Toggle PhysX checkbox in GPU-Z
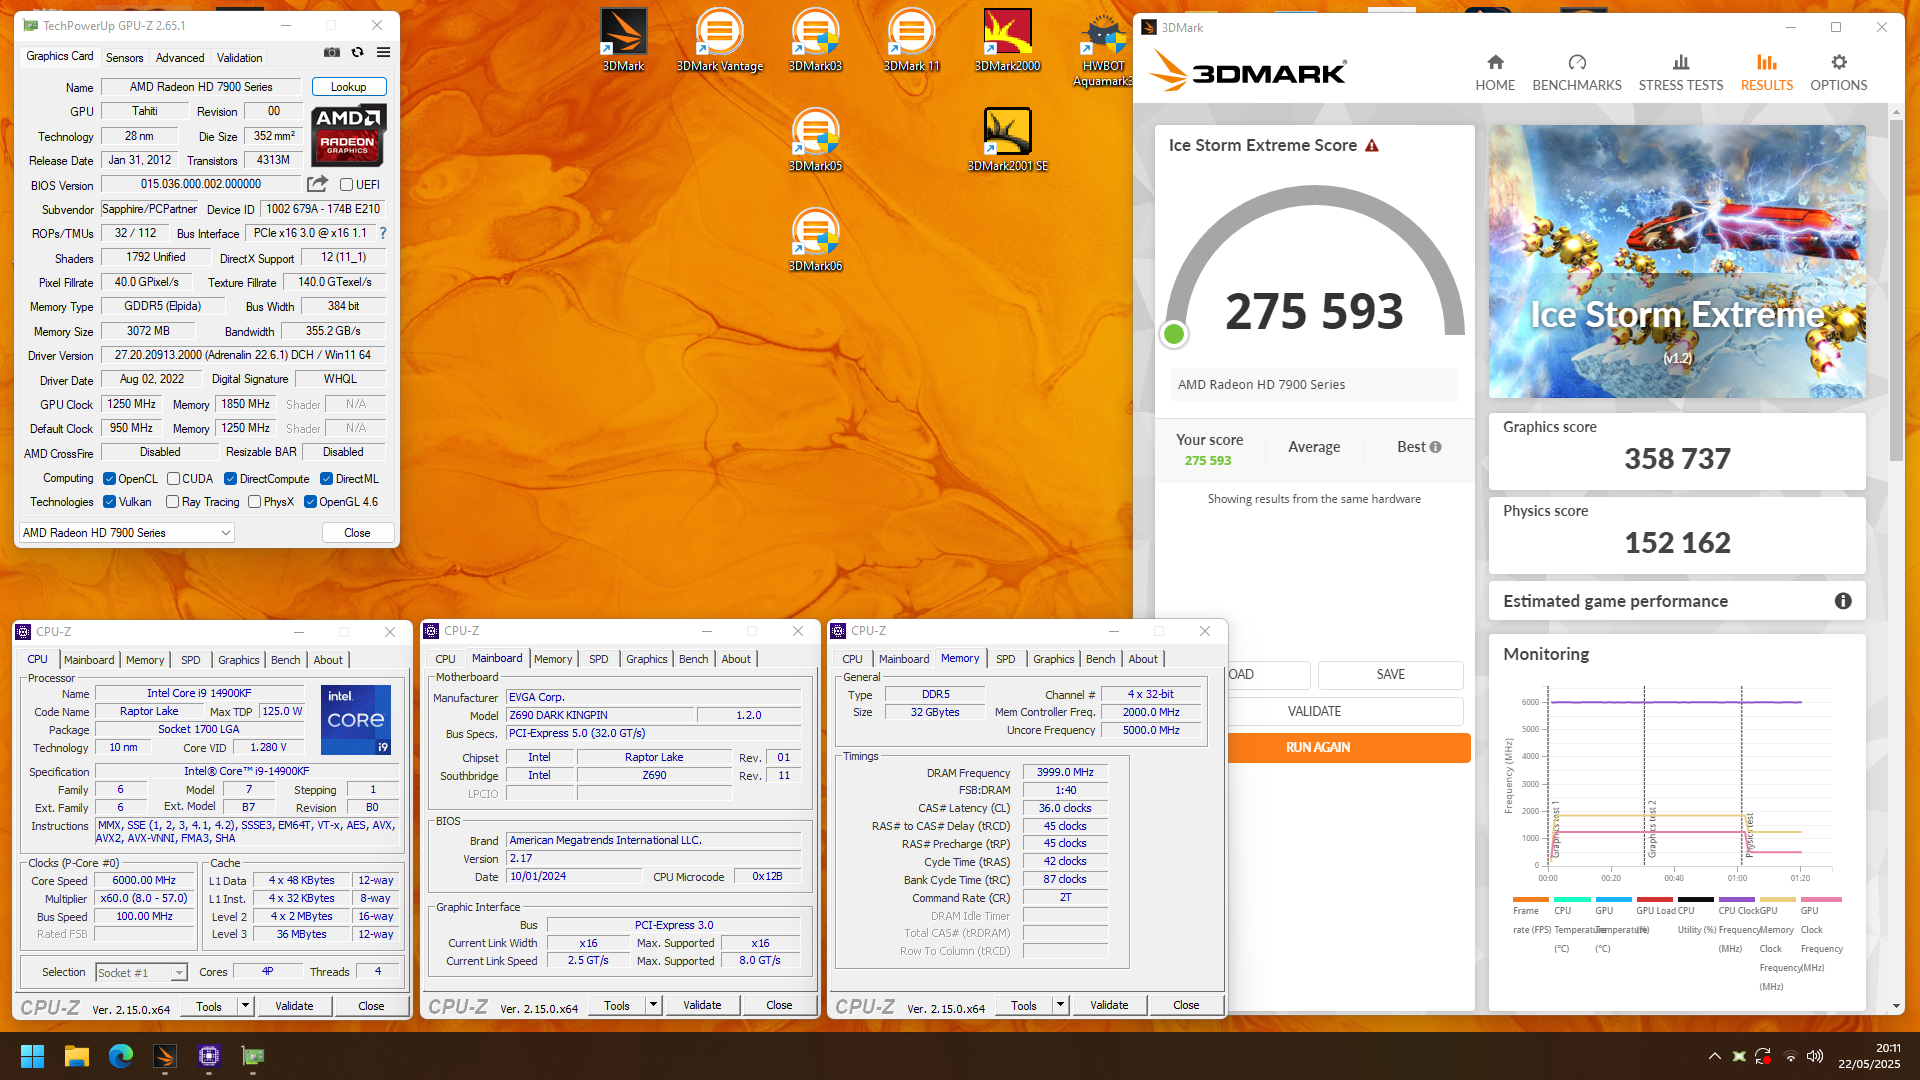1920x1080 pixels. 254,502
